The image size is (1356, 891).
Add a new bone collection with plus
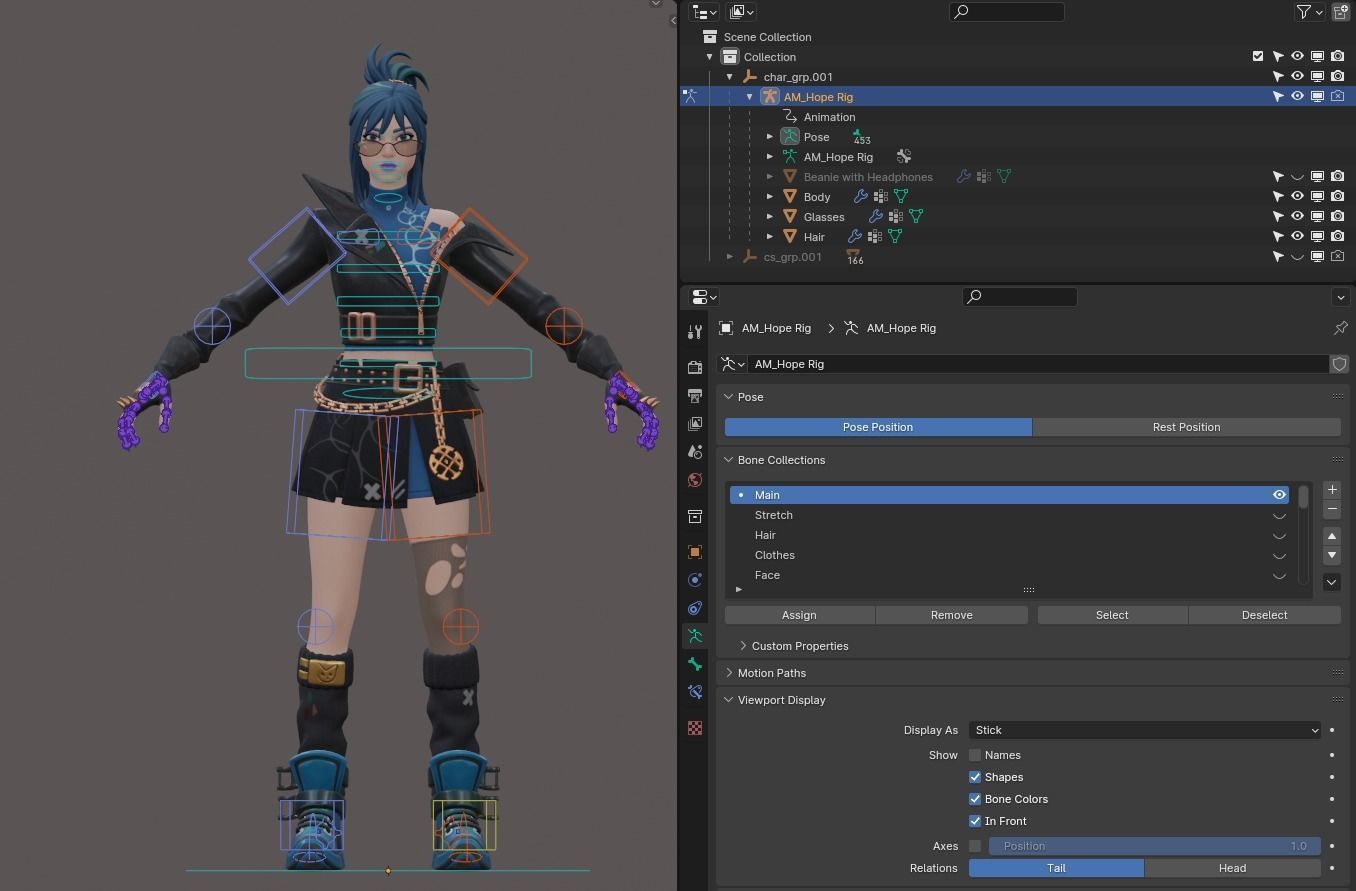click(1332, 490)
